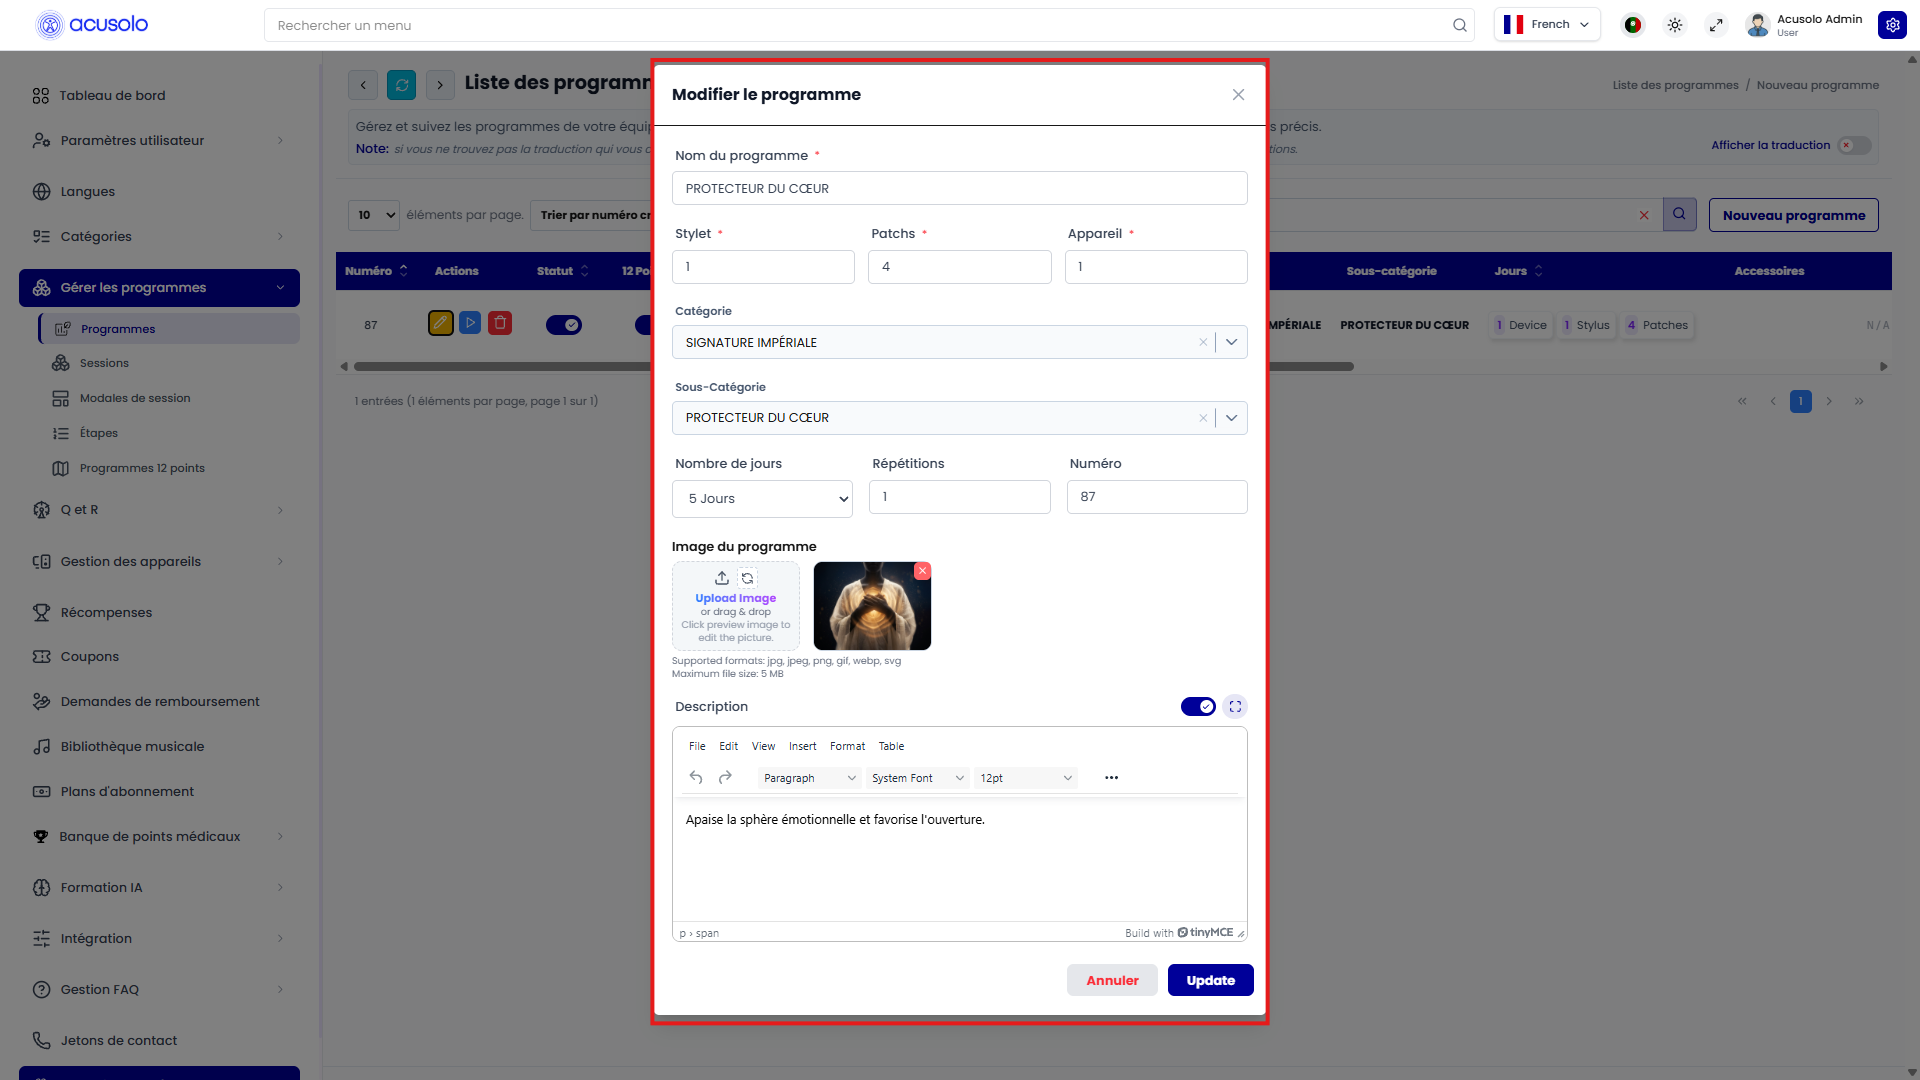Open Sessions in the sidebar
1920x1080 pixels.
tap(104, 363)
